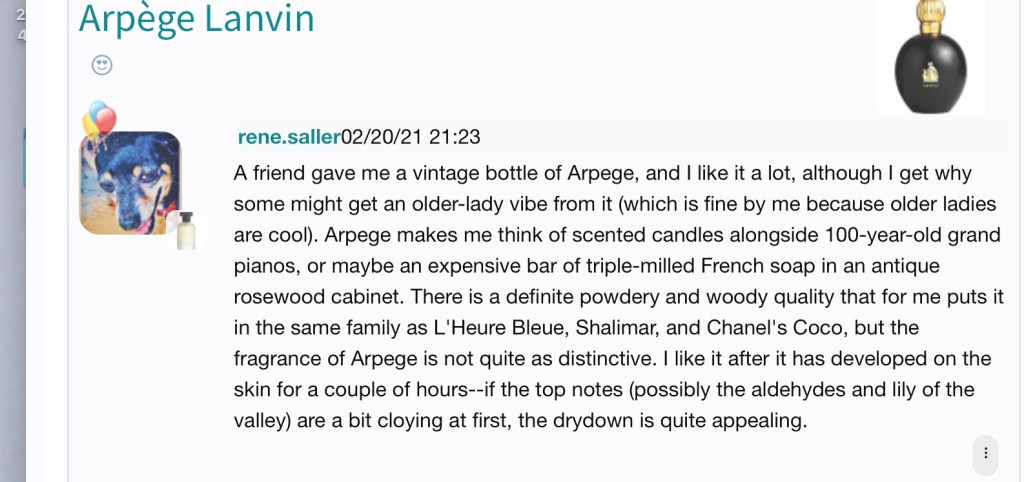Click the review timestamp 02/20/21 21:23
1024x482 pixels.
pyautogui.click(x=411, y=137)
